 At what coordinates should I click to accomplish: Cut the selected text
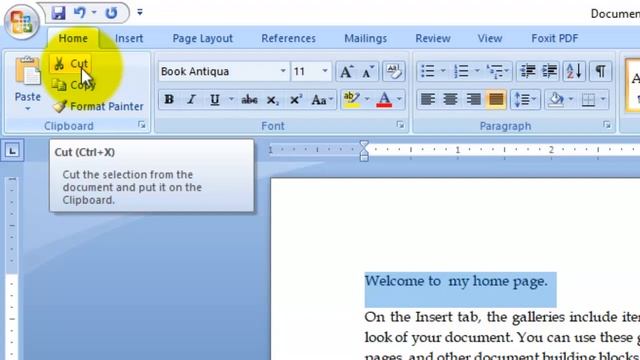point(70,64)
